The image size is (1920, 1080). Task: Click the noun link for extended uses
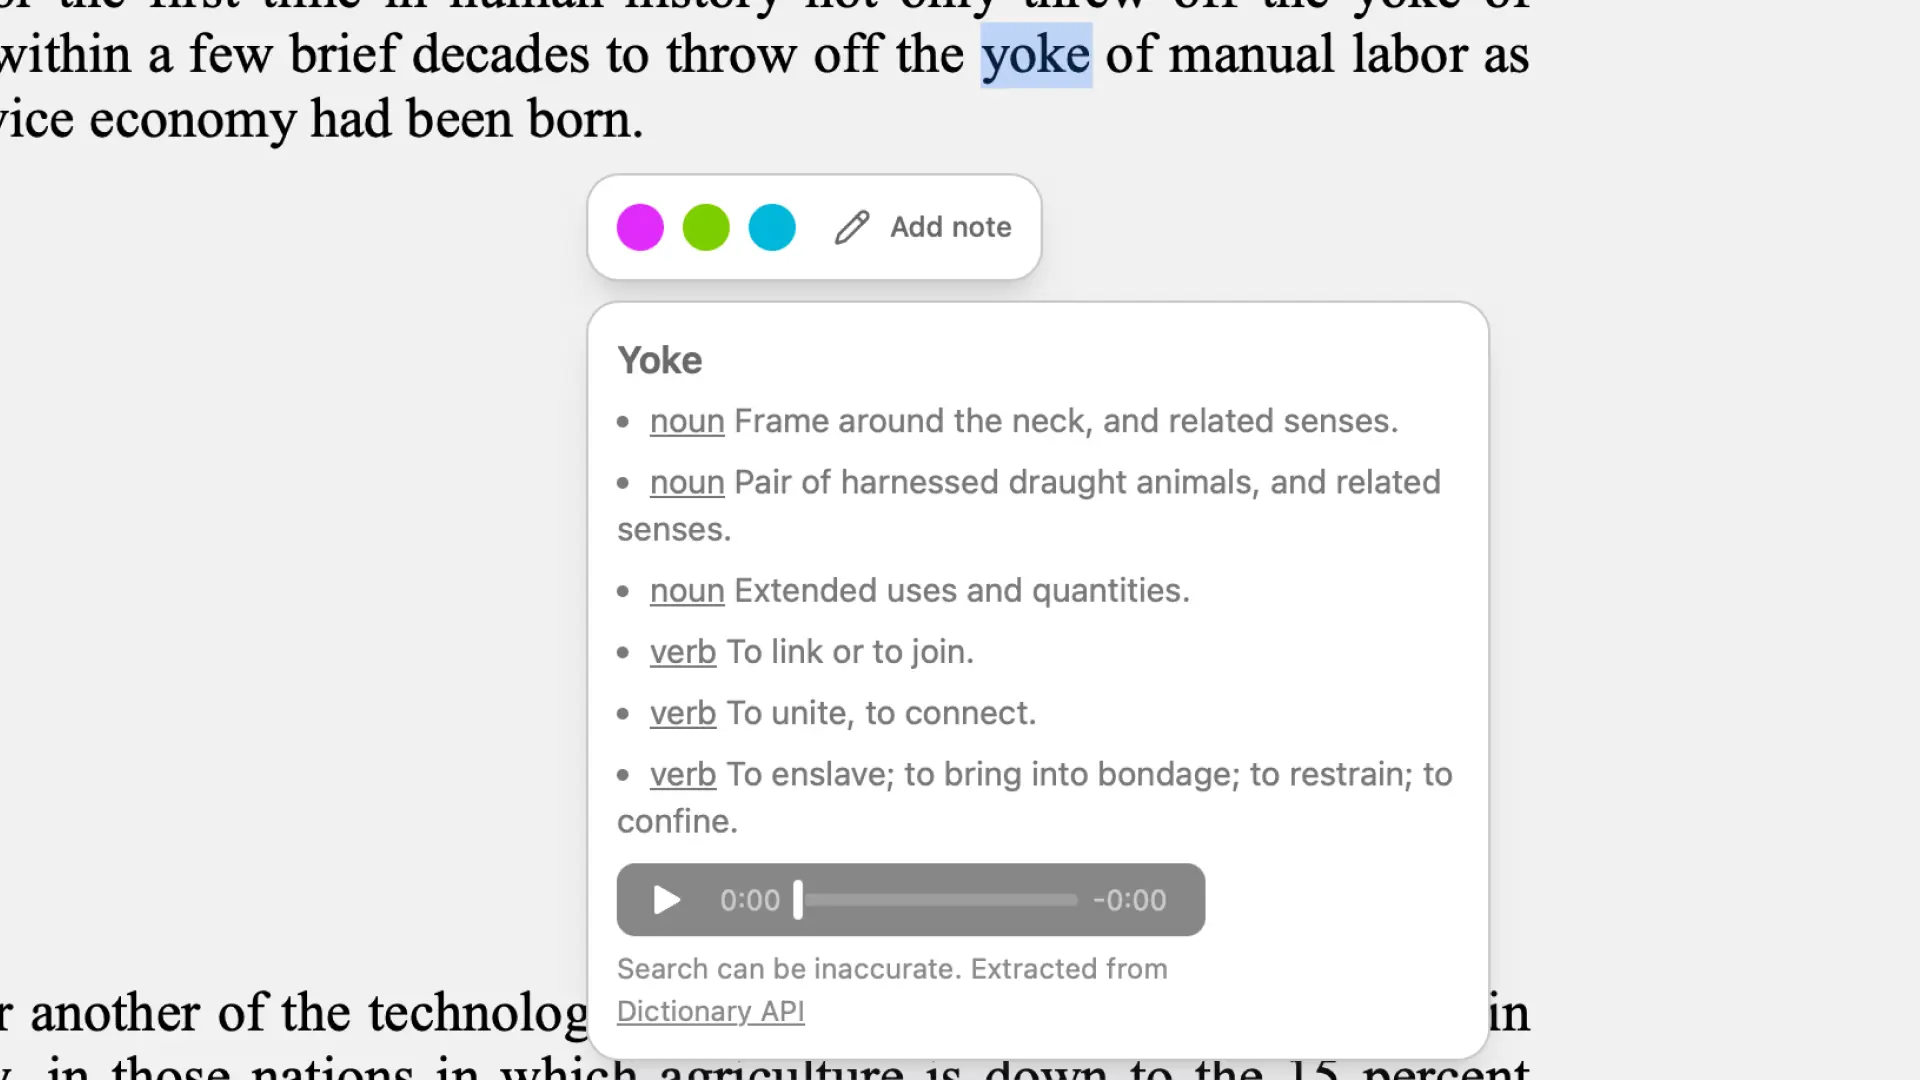click(x=687, y=590)
